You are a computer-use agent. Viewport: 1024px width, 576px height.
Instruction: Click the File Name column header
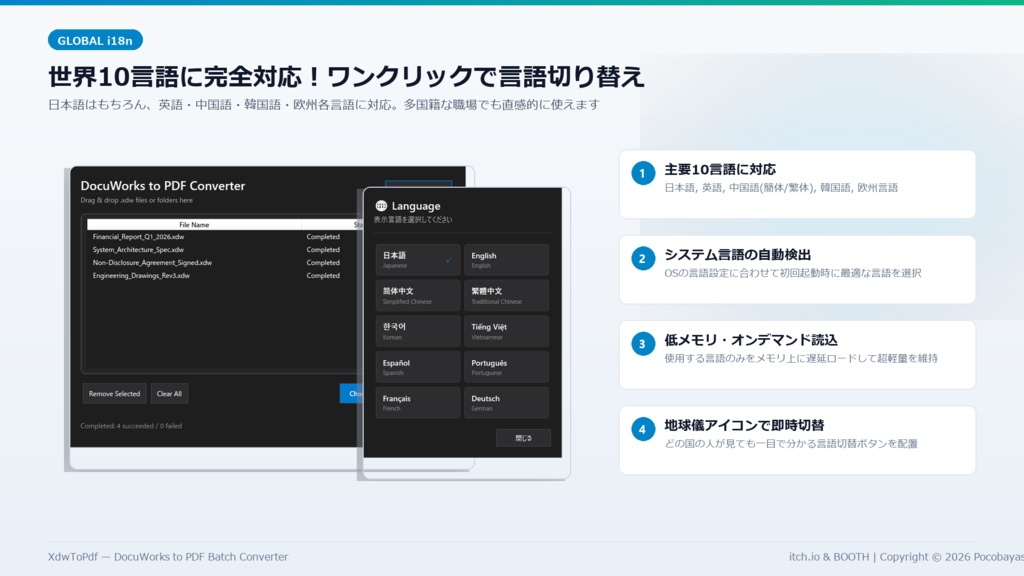(194, 225)
